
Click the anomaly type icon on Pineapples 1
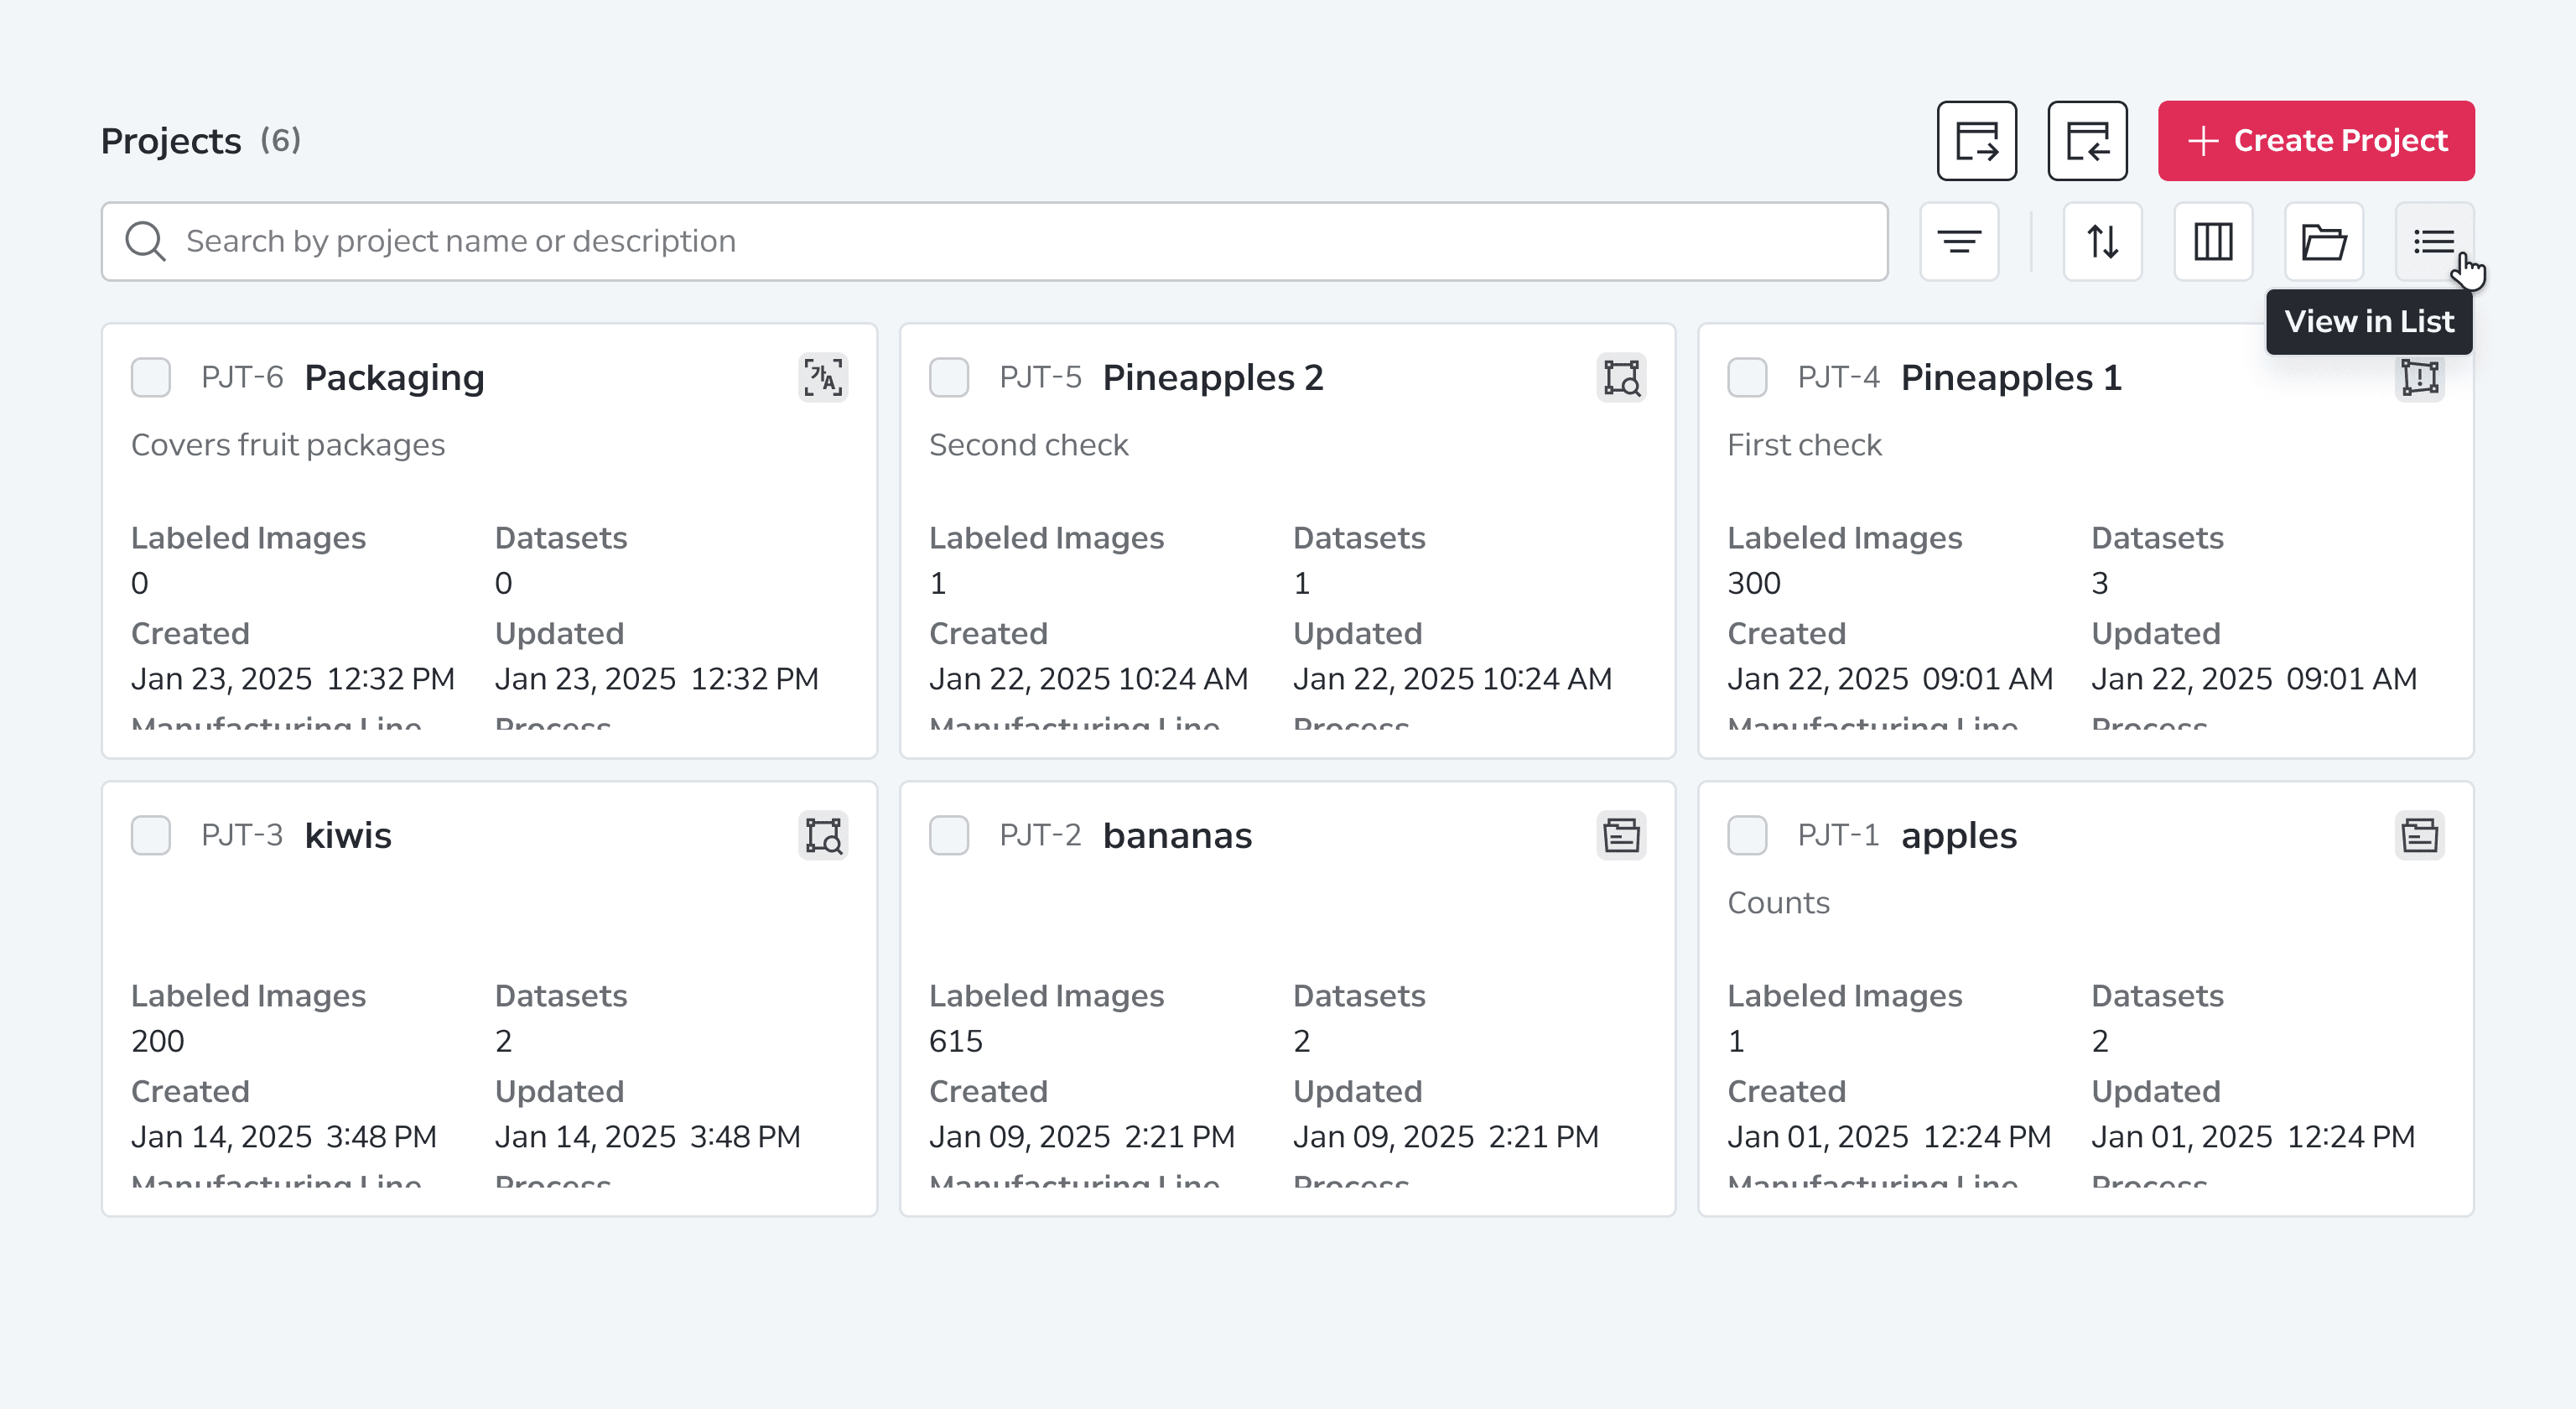2419,378
